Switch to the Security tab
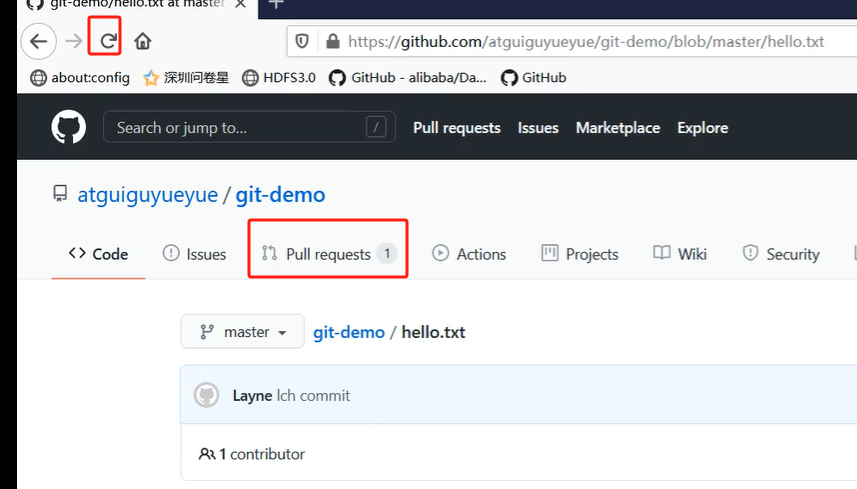 (781, 254)
